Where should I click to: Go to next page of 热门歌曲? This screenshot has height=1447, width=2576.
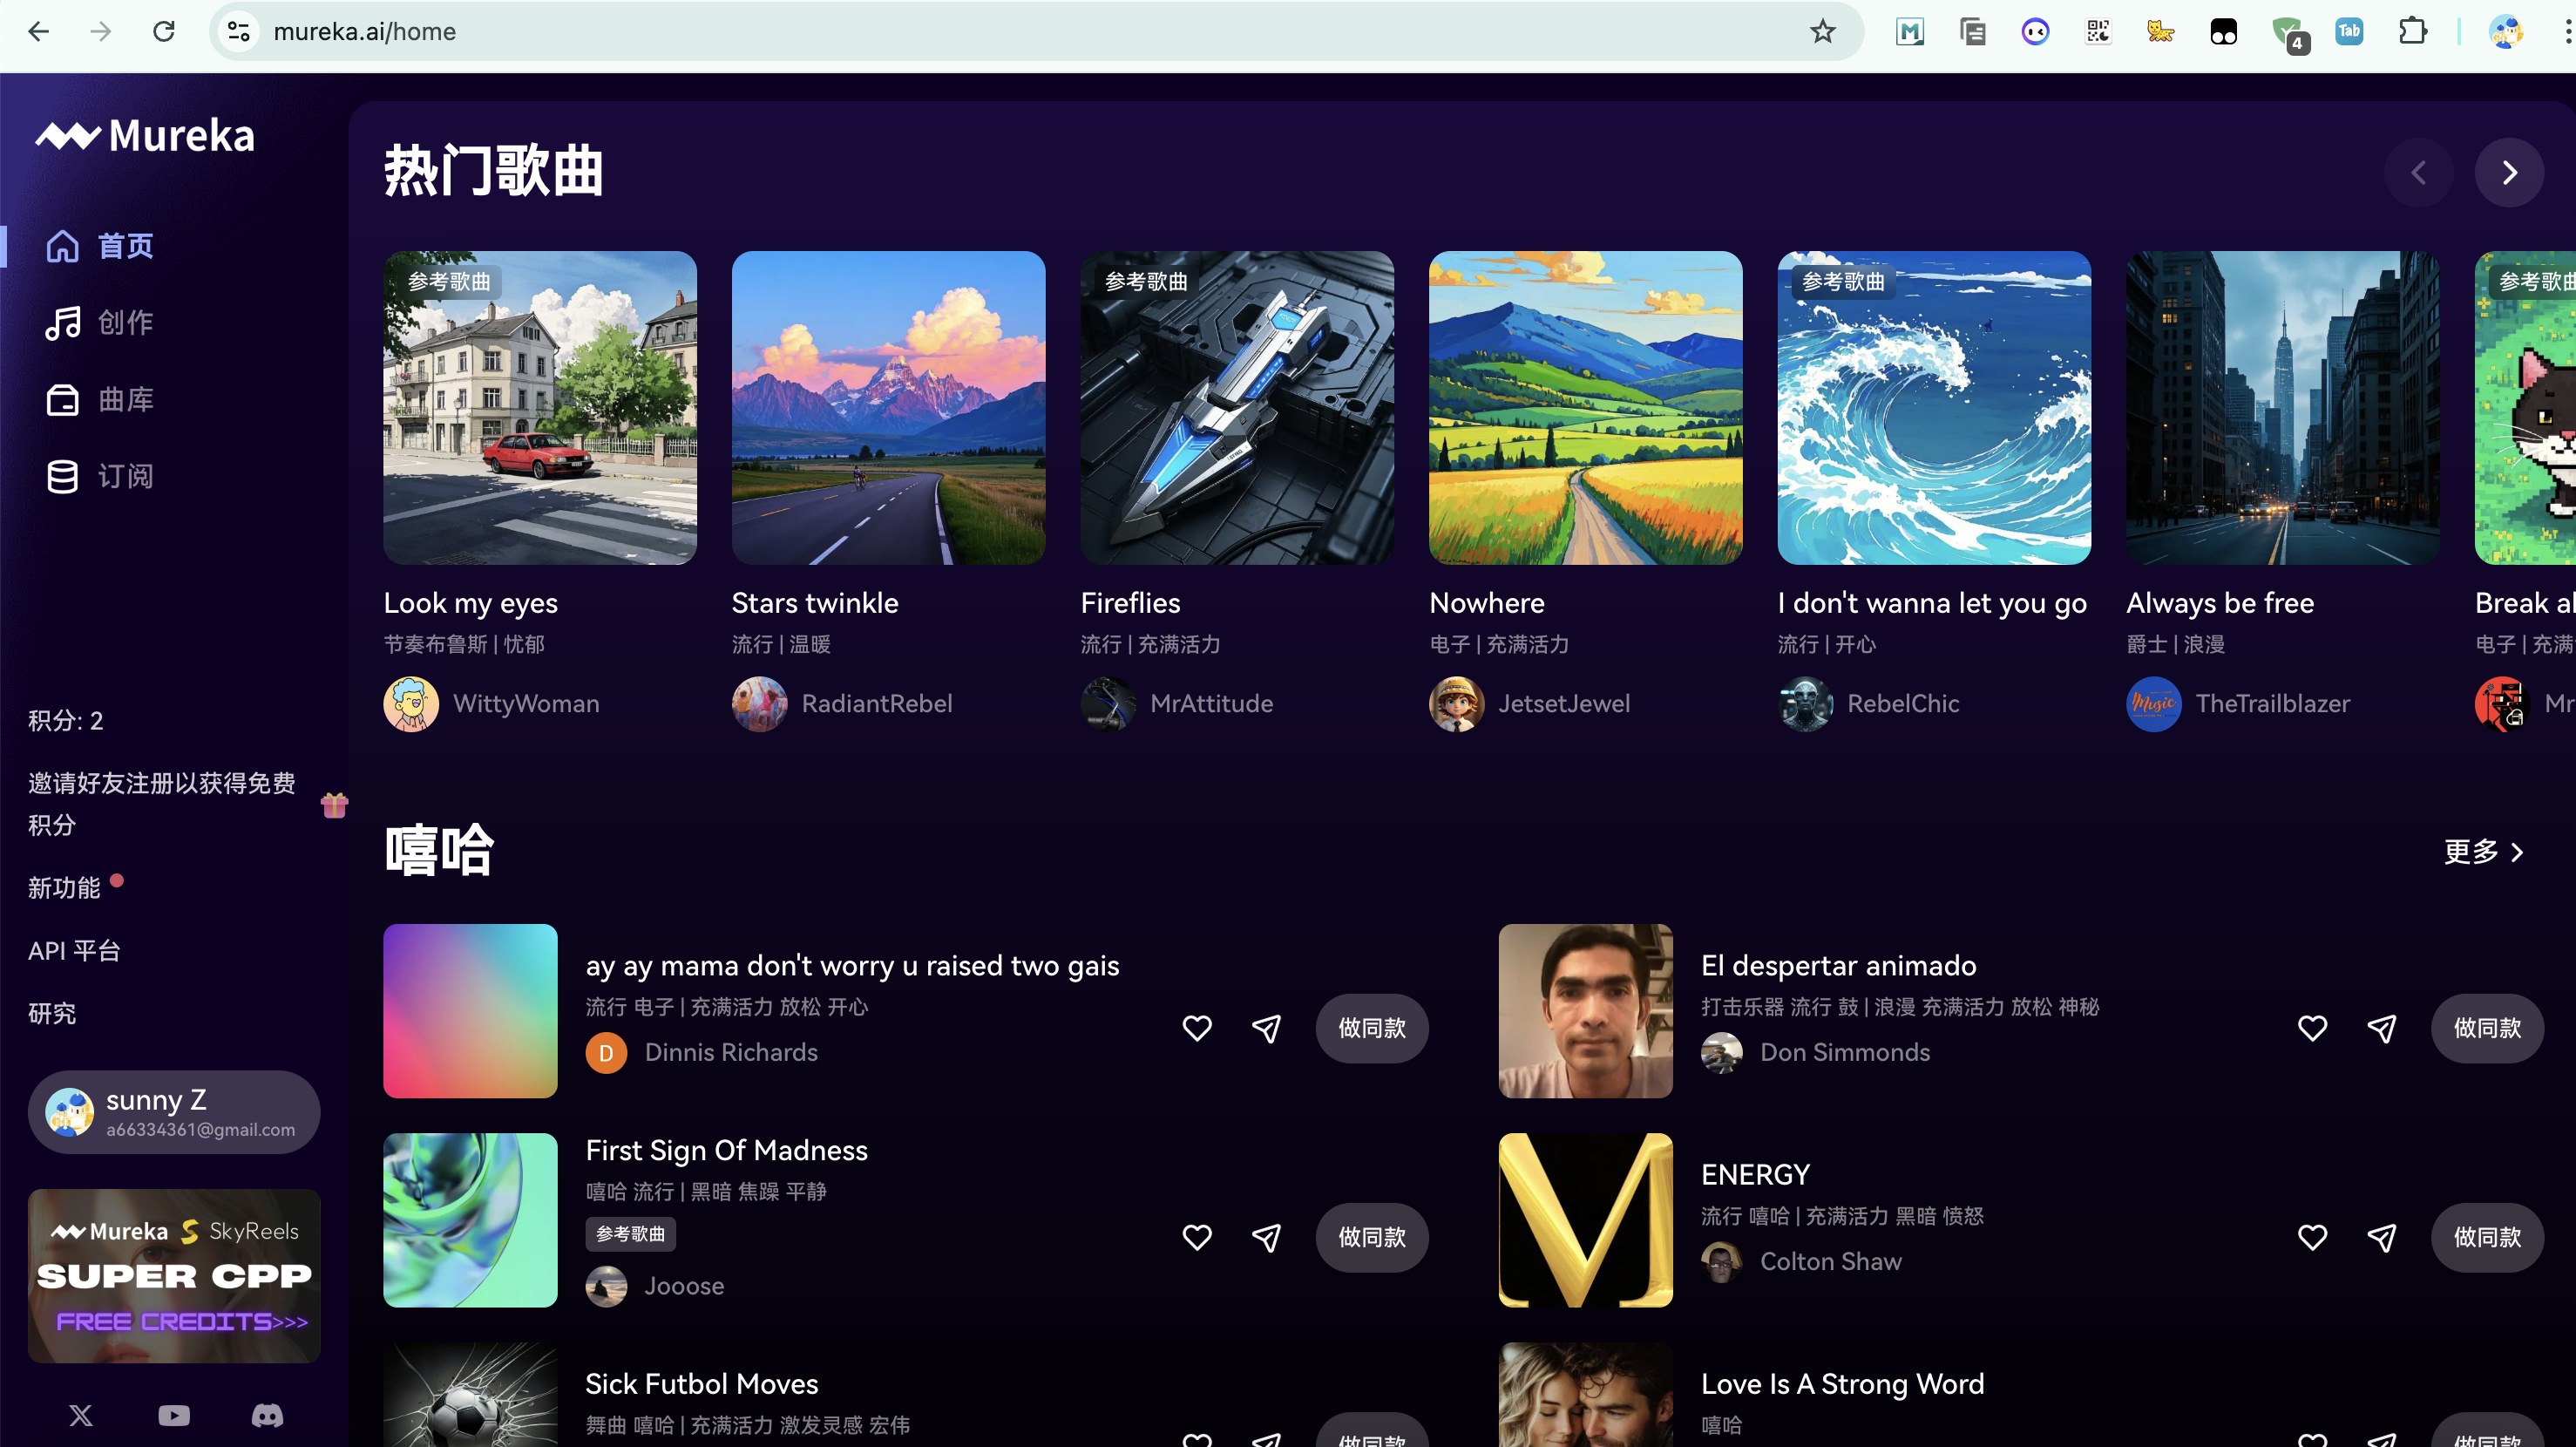[x=2509, y=173]
